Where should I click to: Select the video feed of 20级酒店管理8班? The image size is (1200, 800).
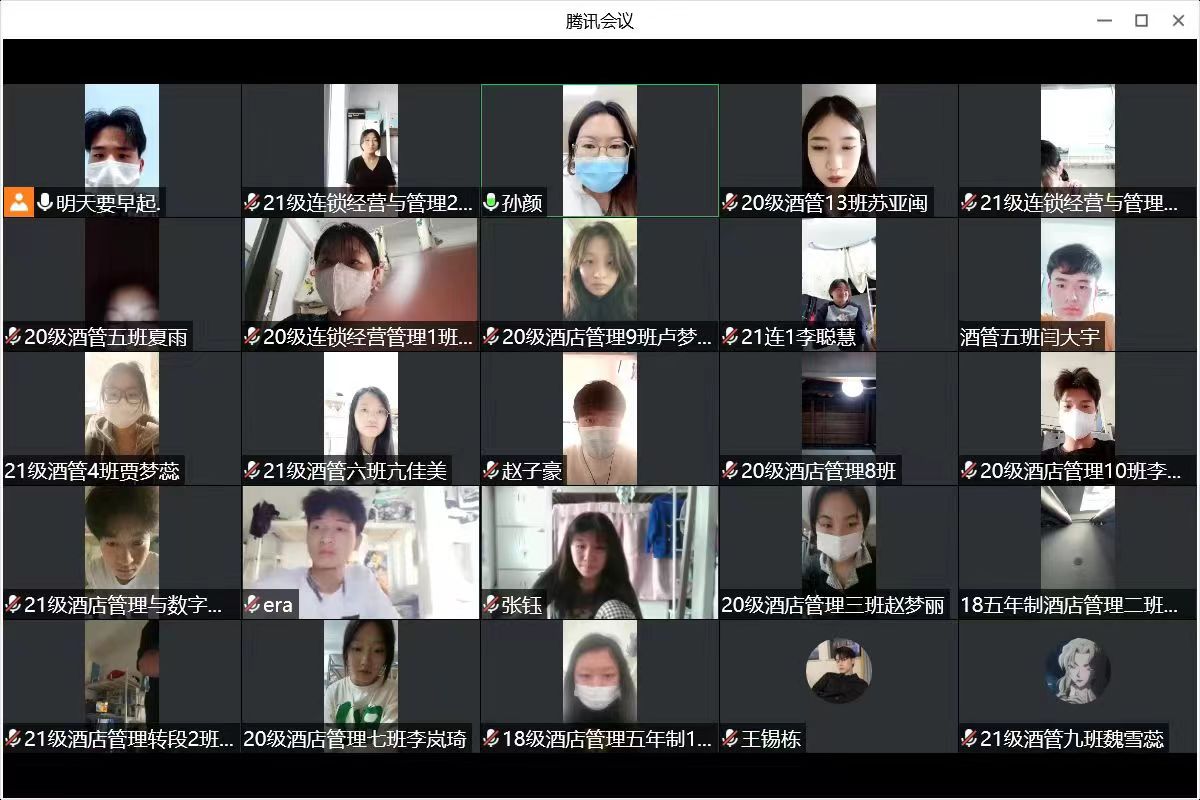[839, 419]
